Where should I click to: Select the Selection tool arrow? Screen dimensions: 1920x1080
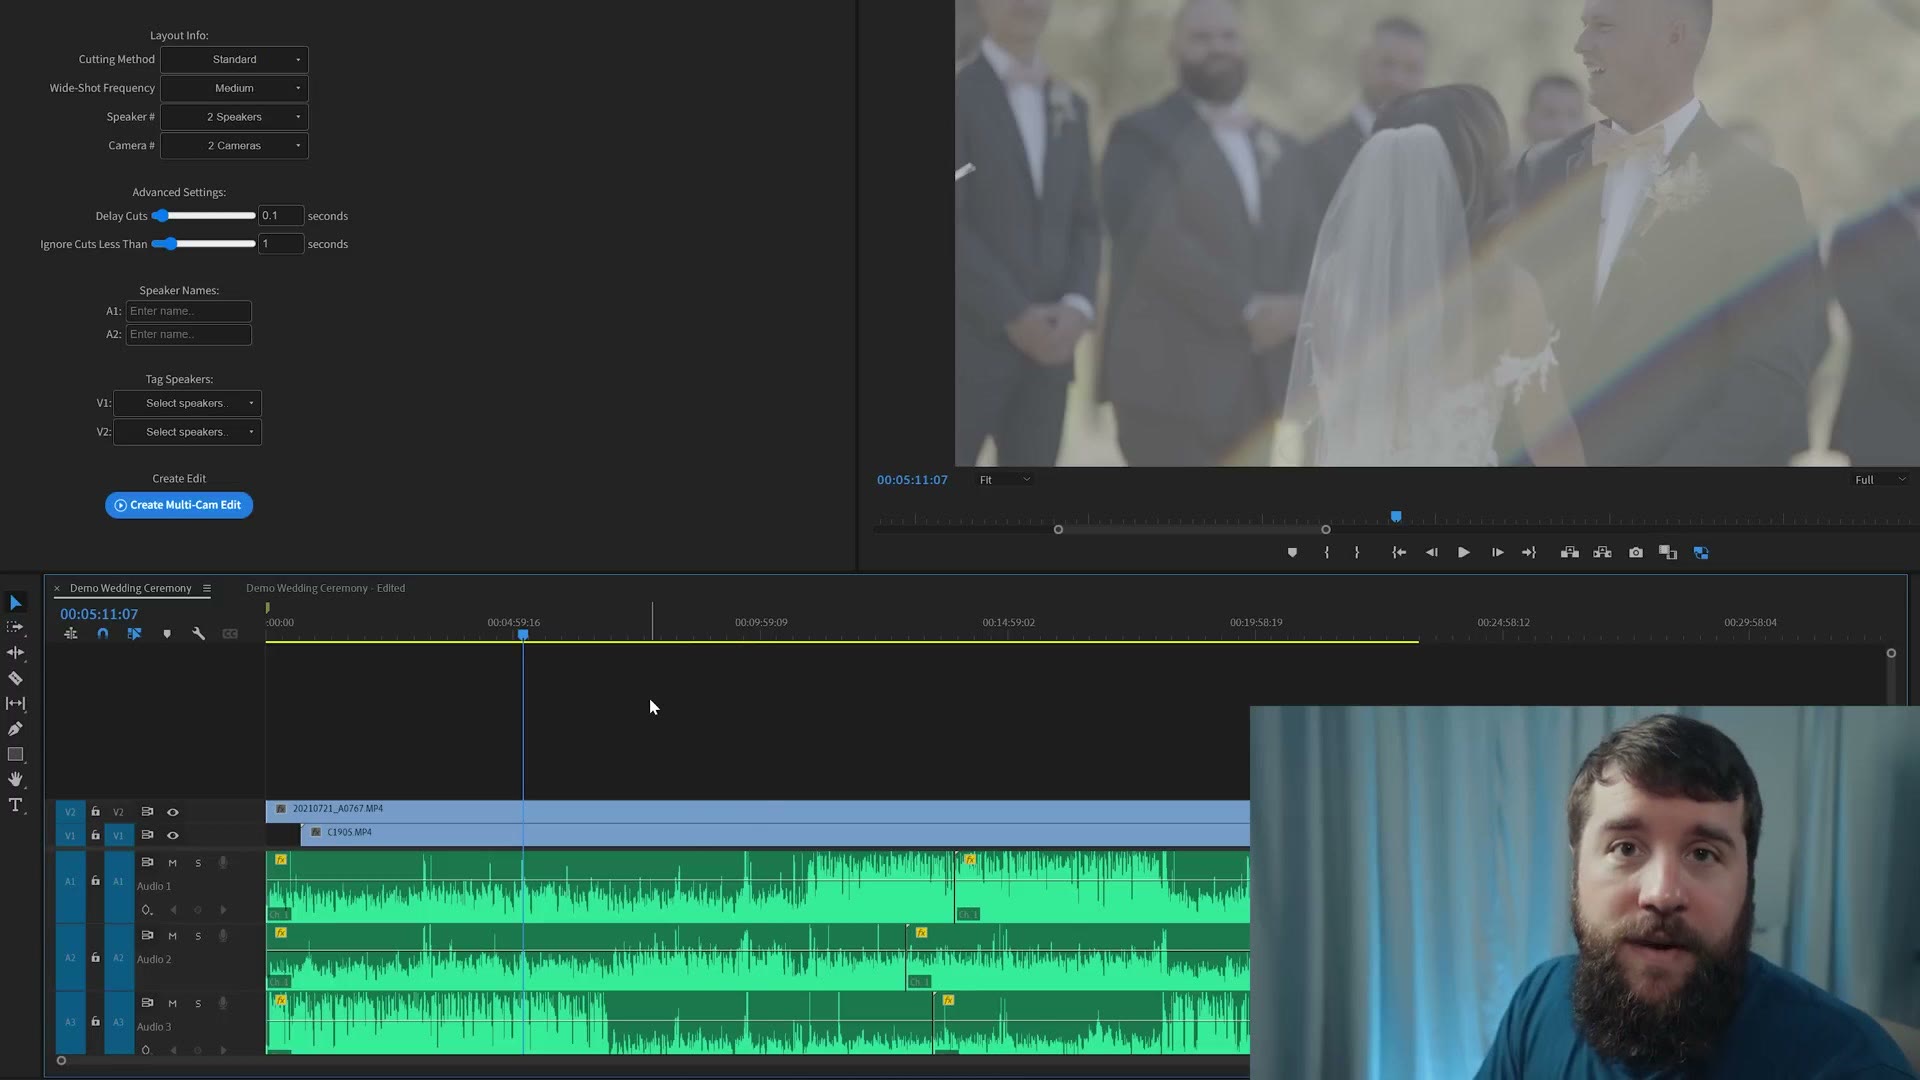pyautogui.click(x=15, y=602)
